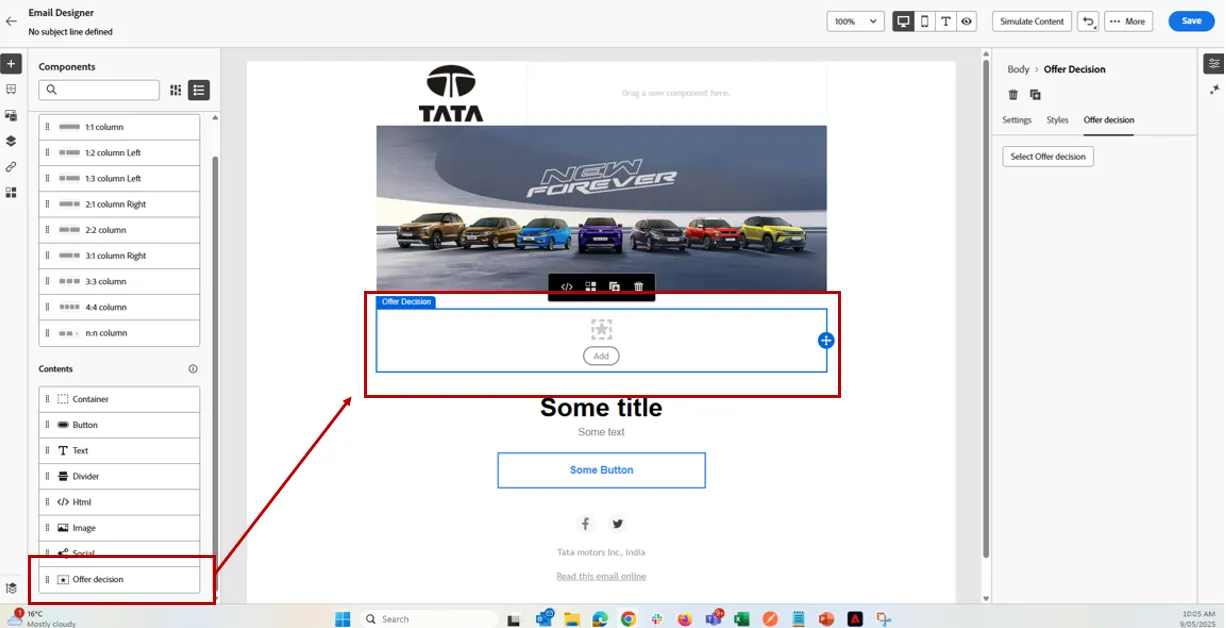Select mobile preview mode
This screenshot has width=1226, height=628.
click(x=925, y=21)
